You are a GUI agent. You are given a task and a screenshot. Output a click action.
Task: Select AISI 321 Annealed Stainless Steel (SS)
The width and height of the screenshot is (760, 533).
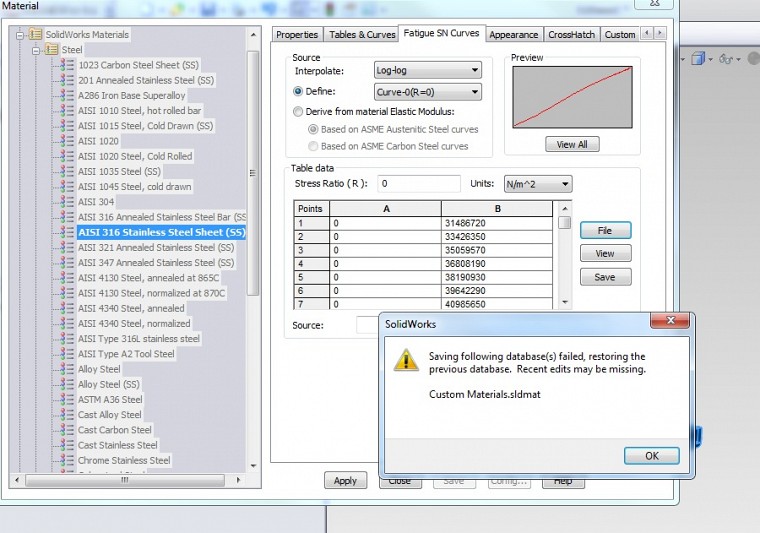point(156,248)
